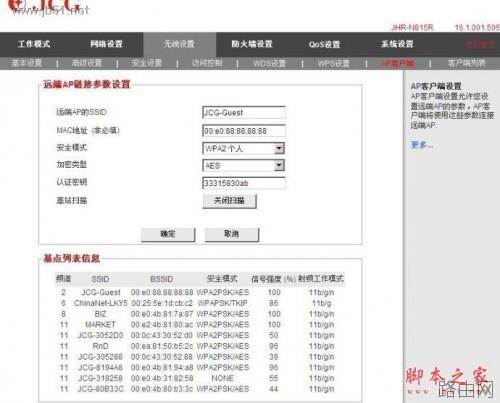Screen dimensions: 500x403
Task: Switch to the 安全设置 sub-tab
Action: pos(147,63)
